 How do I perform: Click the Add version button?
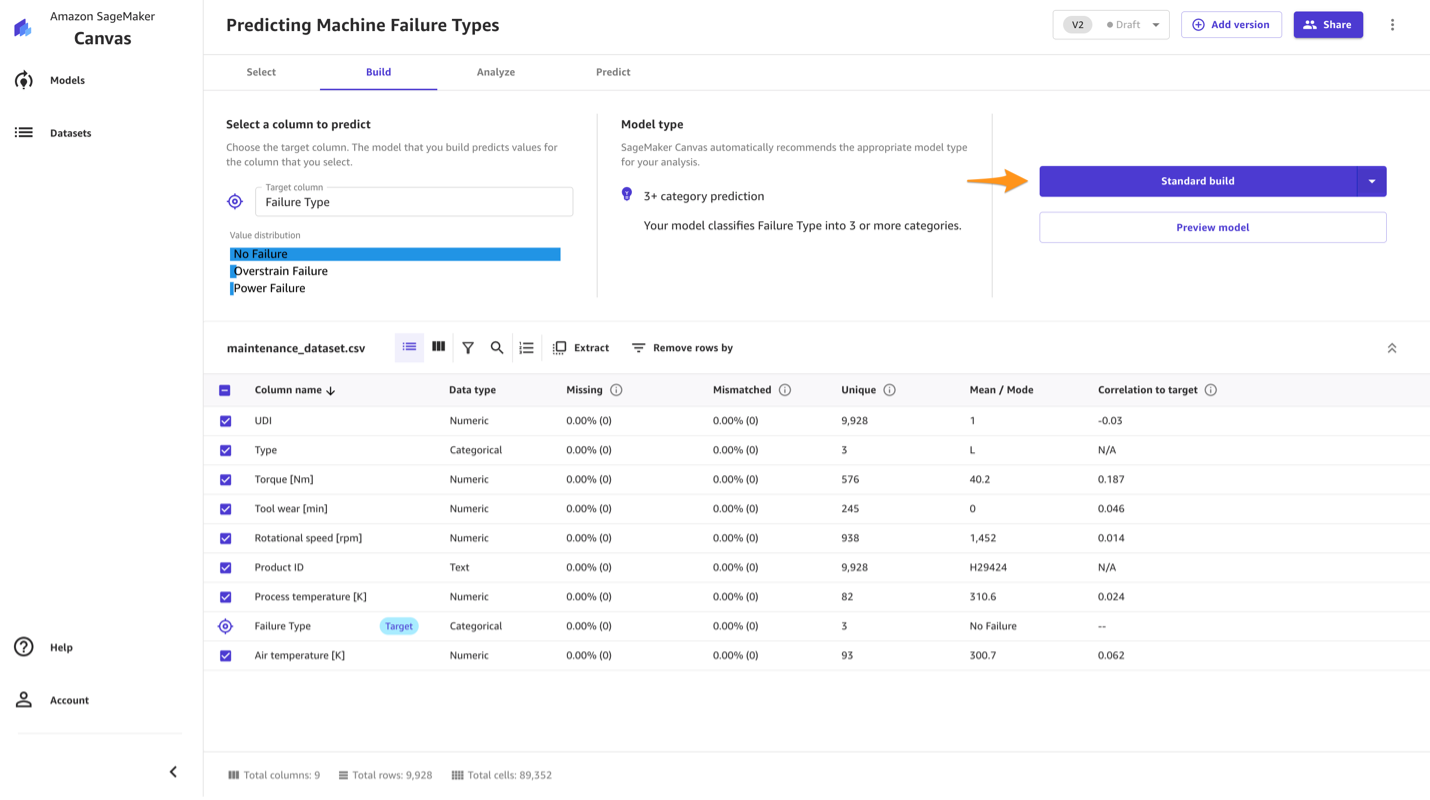[x=1230, y=25]
